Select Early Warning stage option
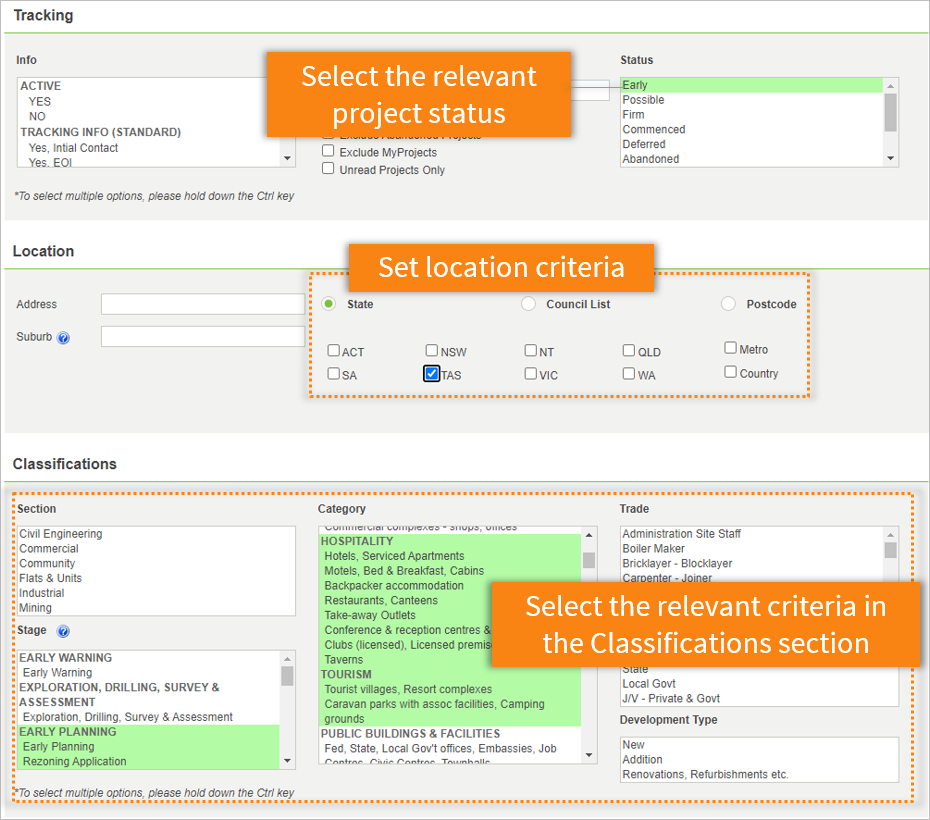 (x=149, y=673)
